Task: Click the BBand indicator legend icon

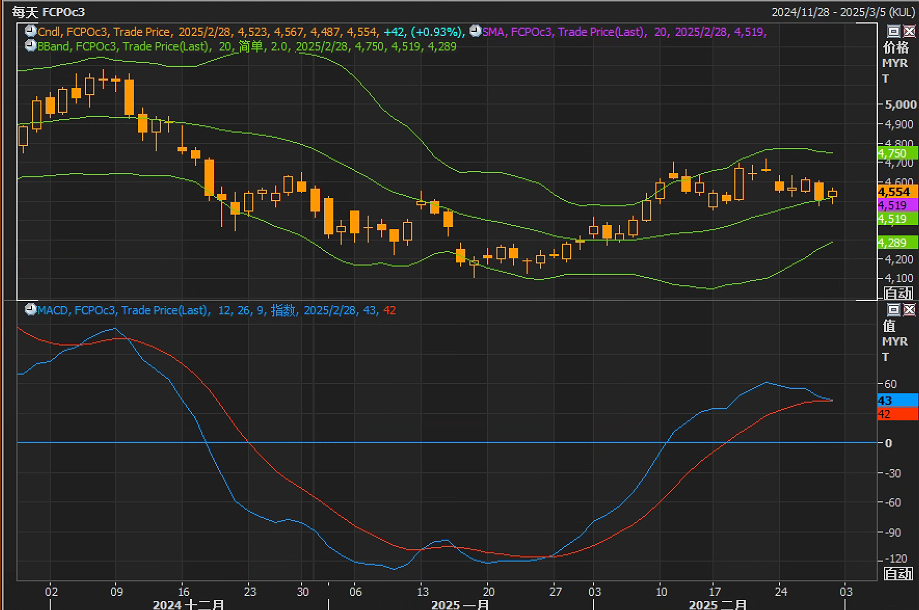Action: pyautogui.click(x=30, y=46)
